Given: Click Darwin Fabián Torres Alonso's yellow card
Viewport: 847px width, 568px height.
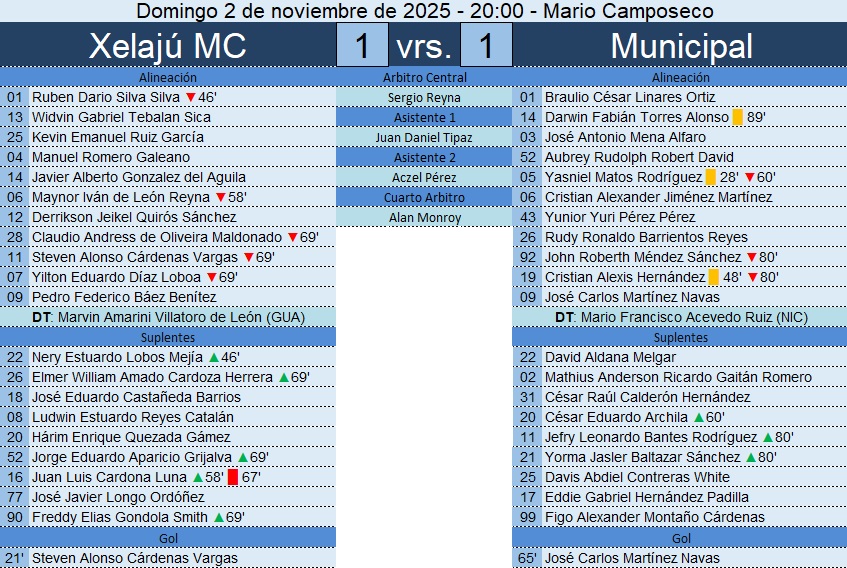Looking at the screenshot, I should [x=738, y=117].
